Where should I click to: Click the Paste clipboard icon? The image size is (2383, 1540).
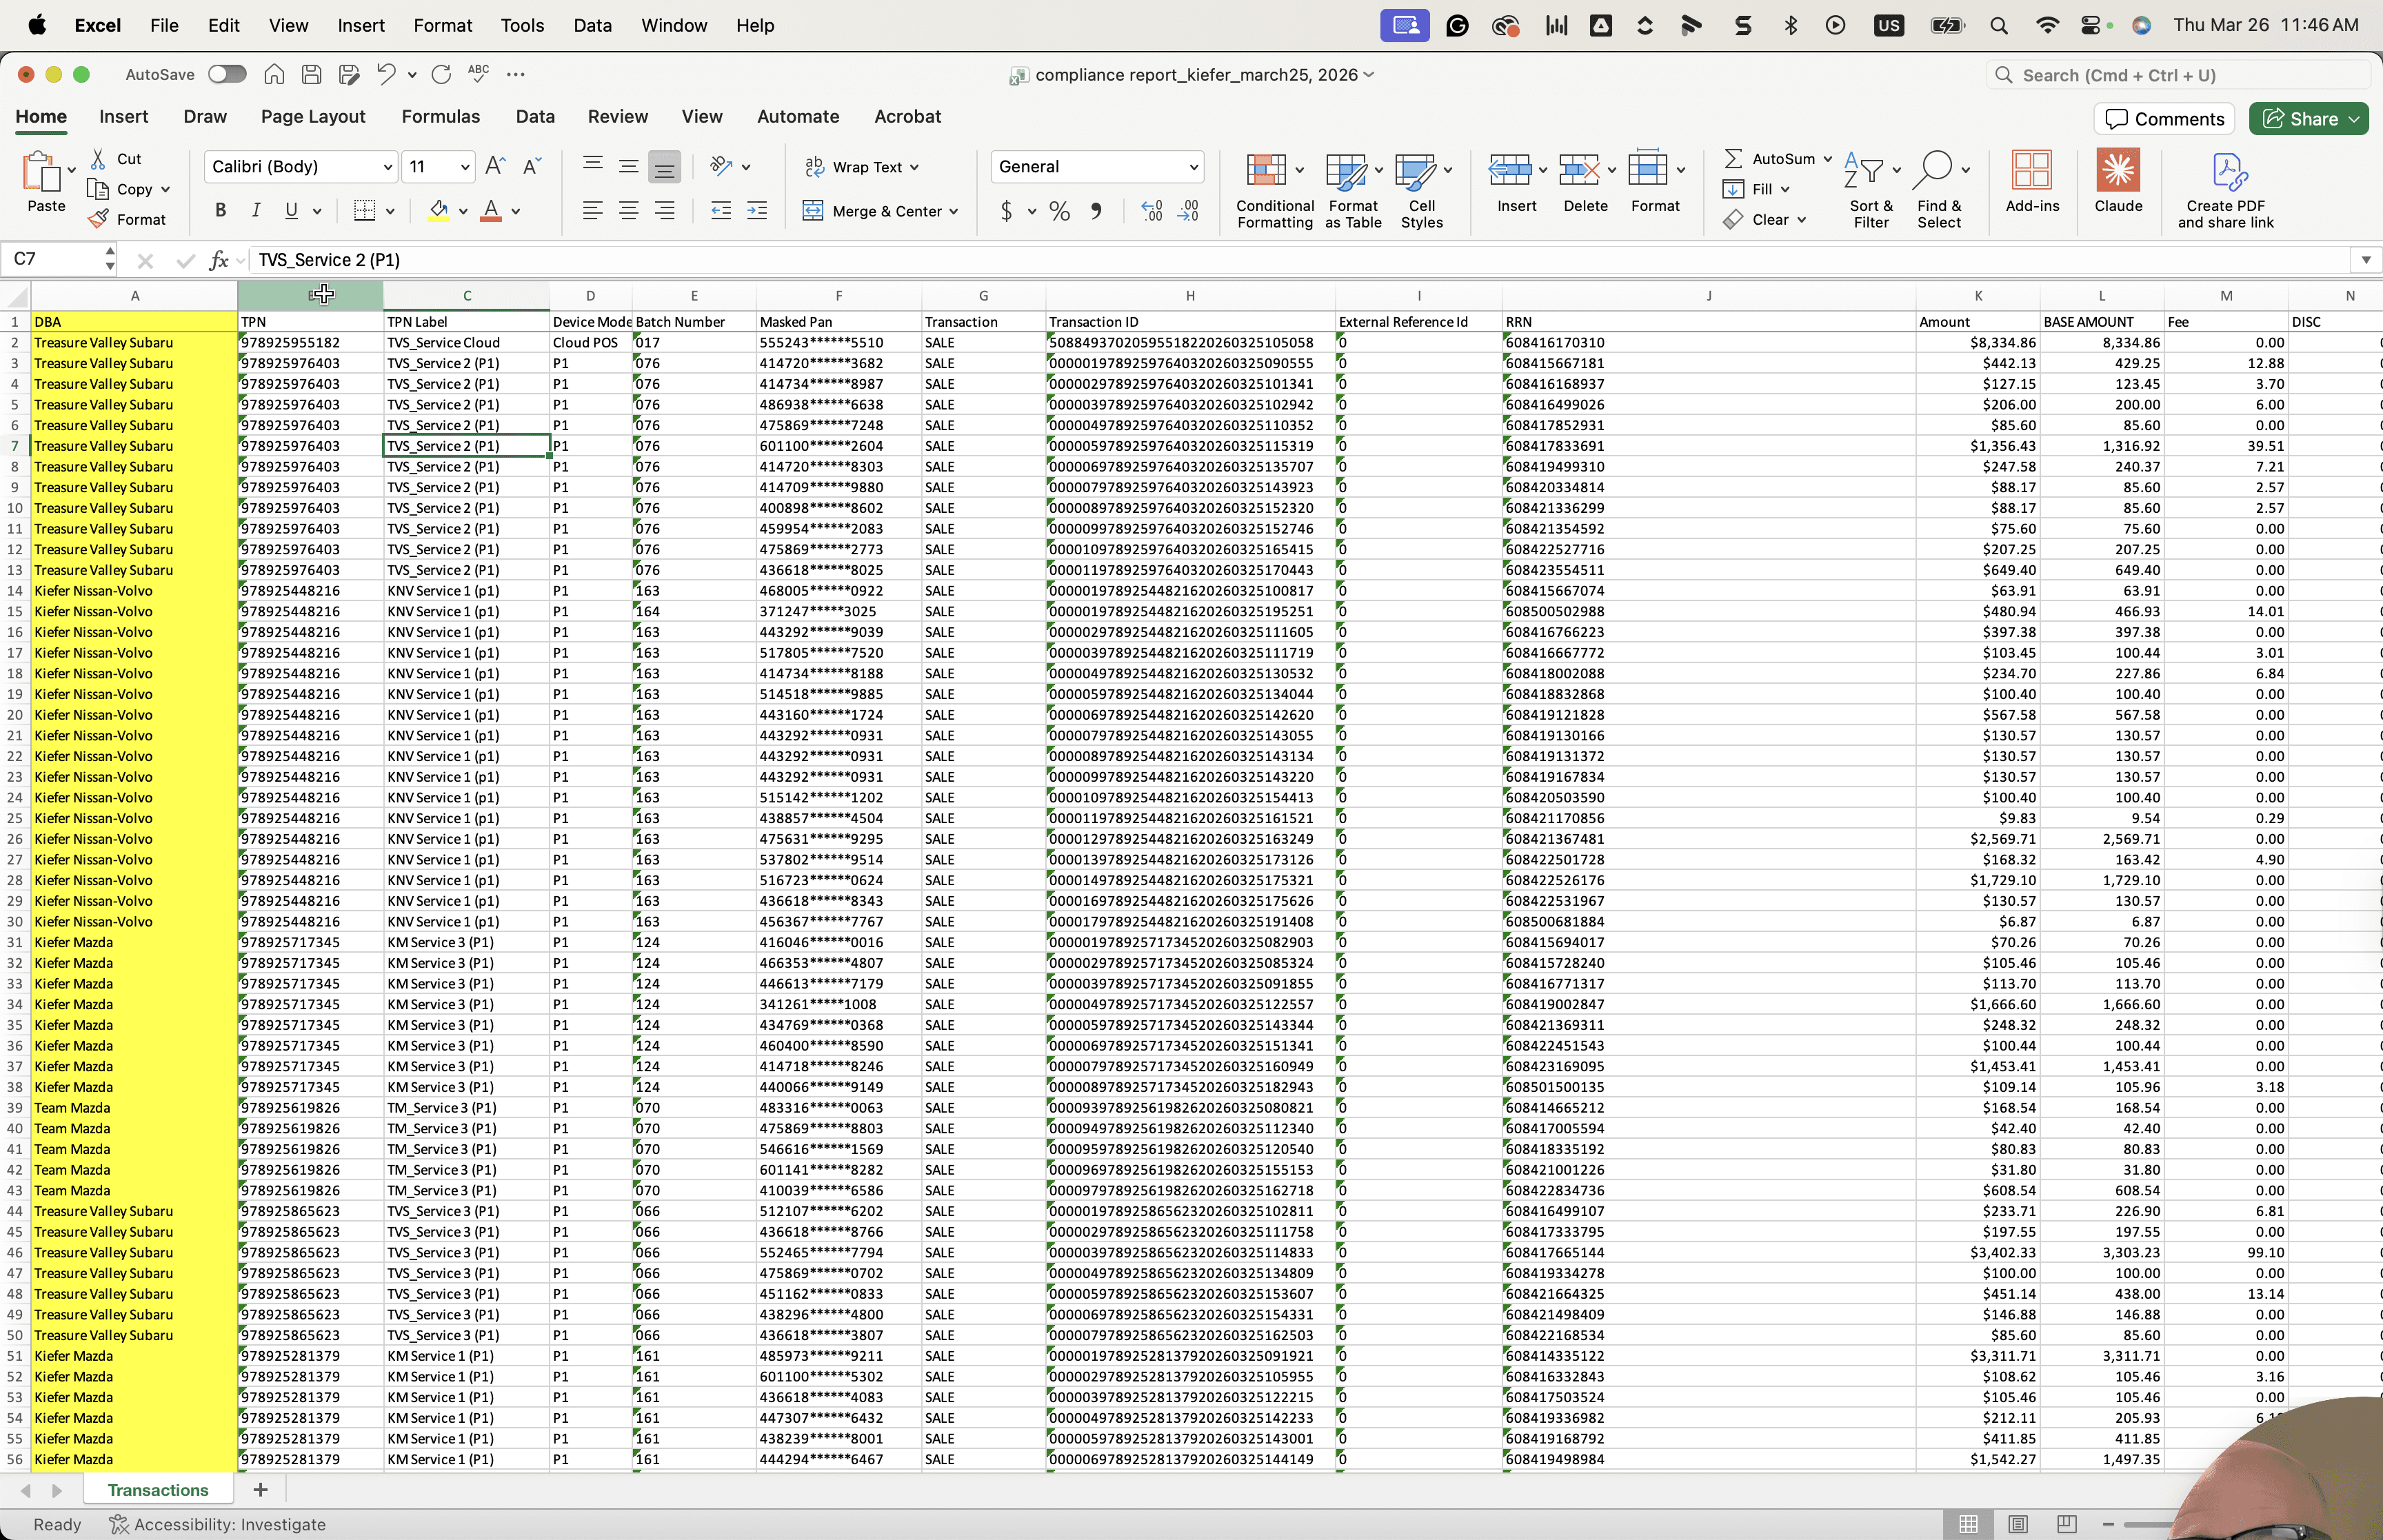click(x=41, y=172)
